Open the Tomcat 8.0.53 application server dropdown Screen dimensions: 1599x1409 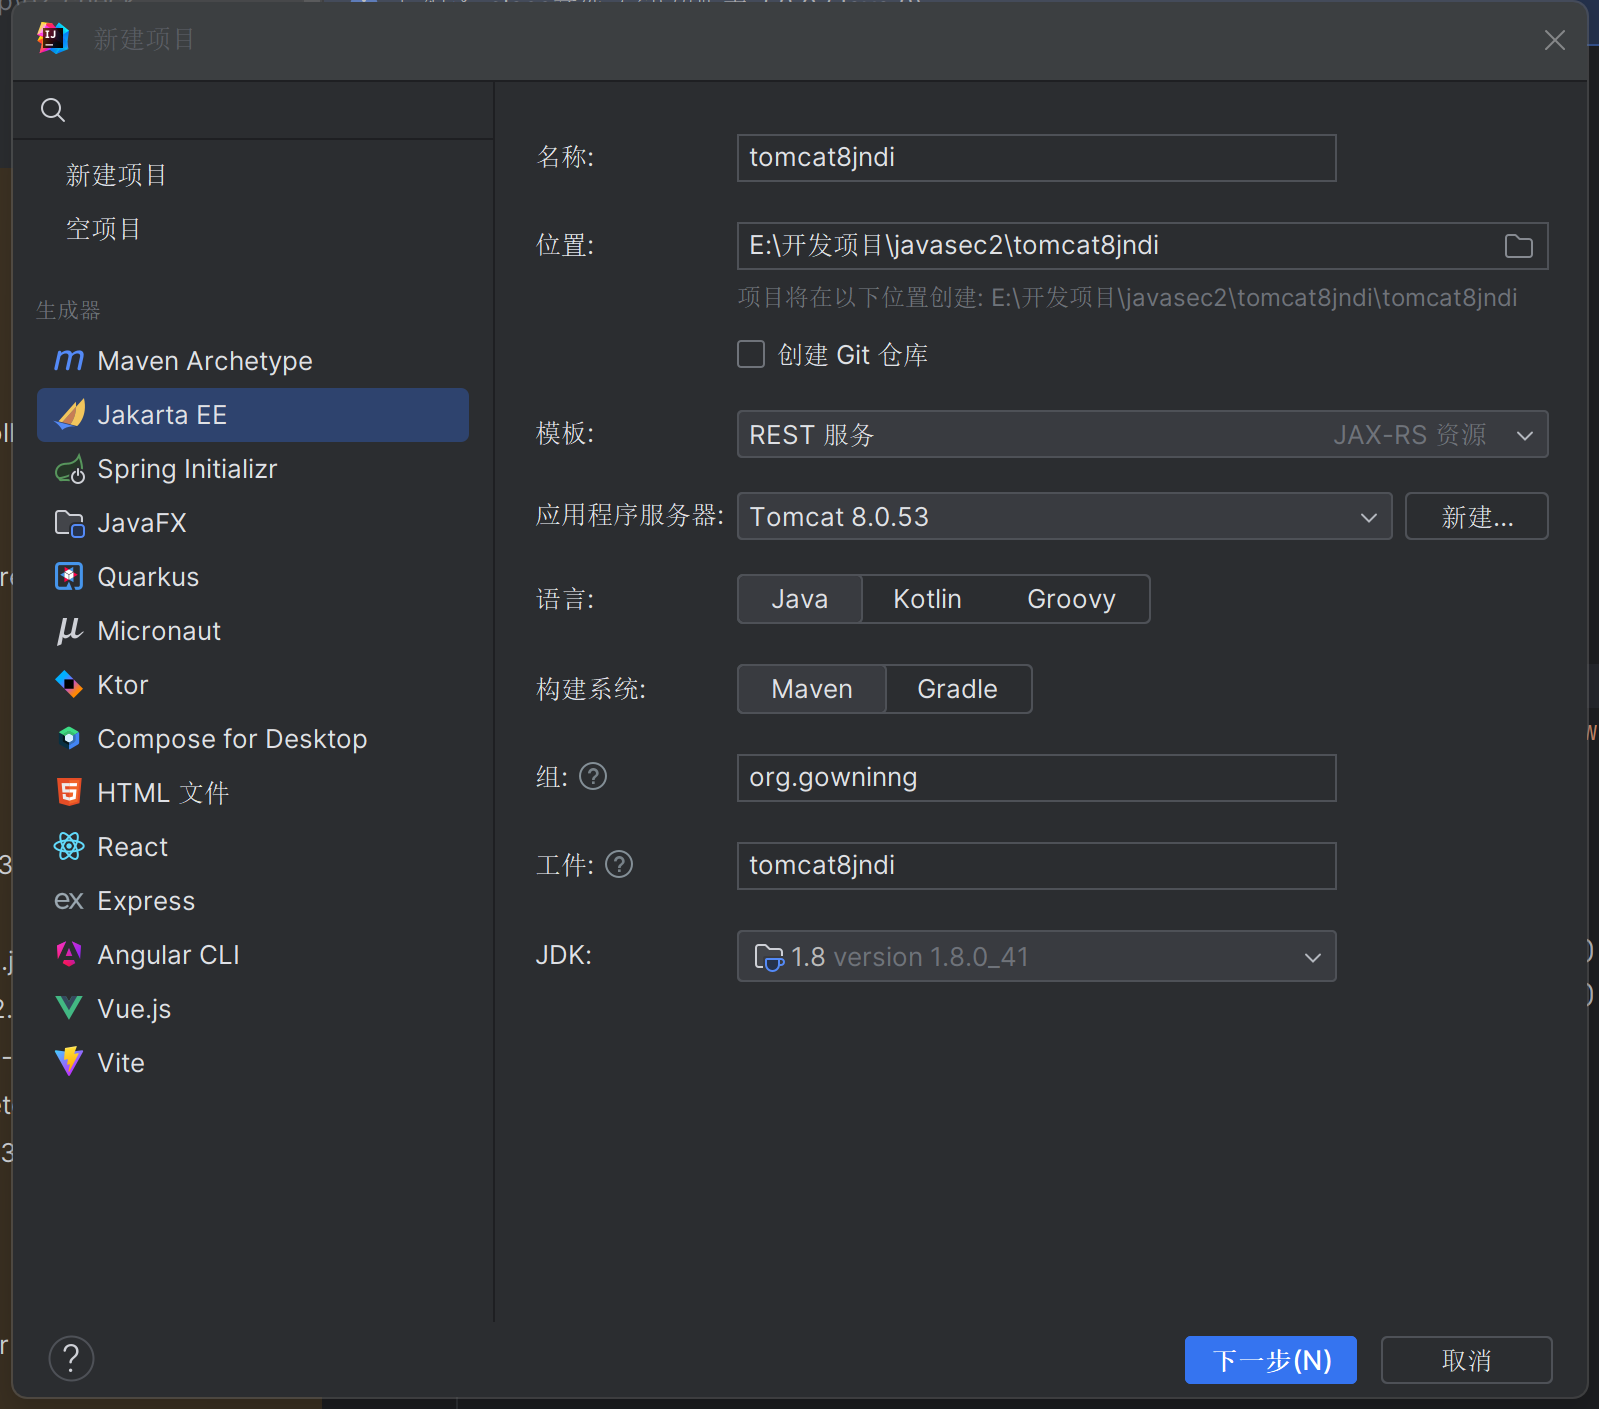[1063, 517]
